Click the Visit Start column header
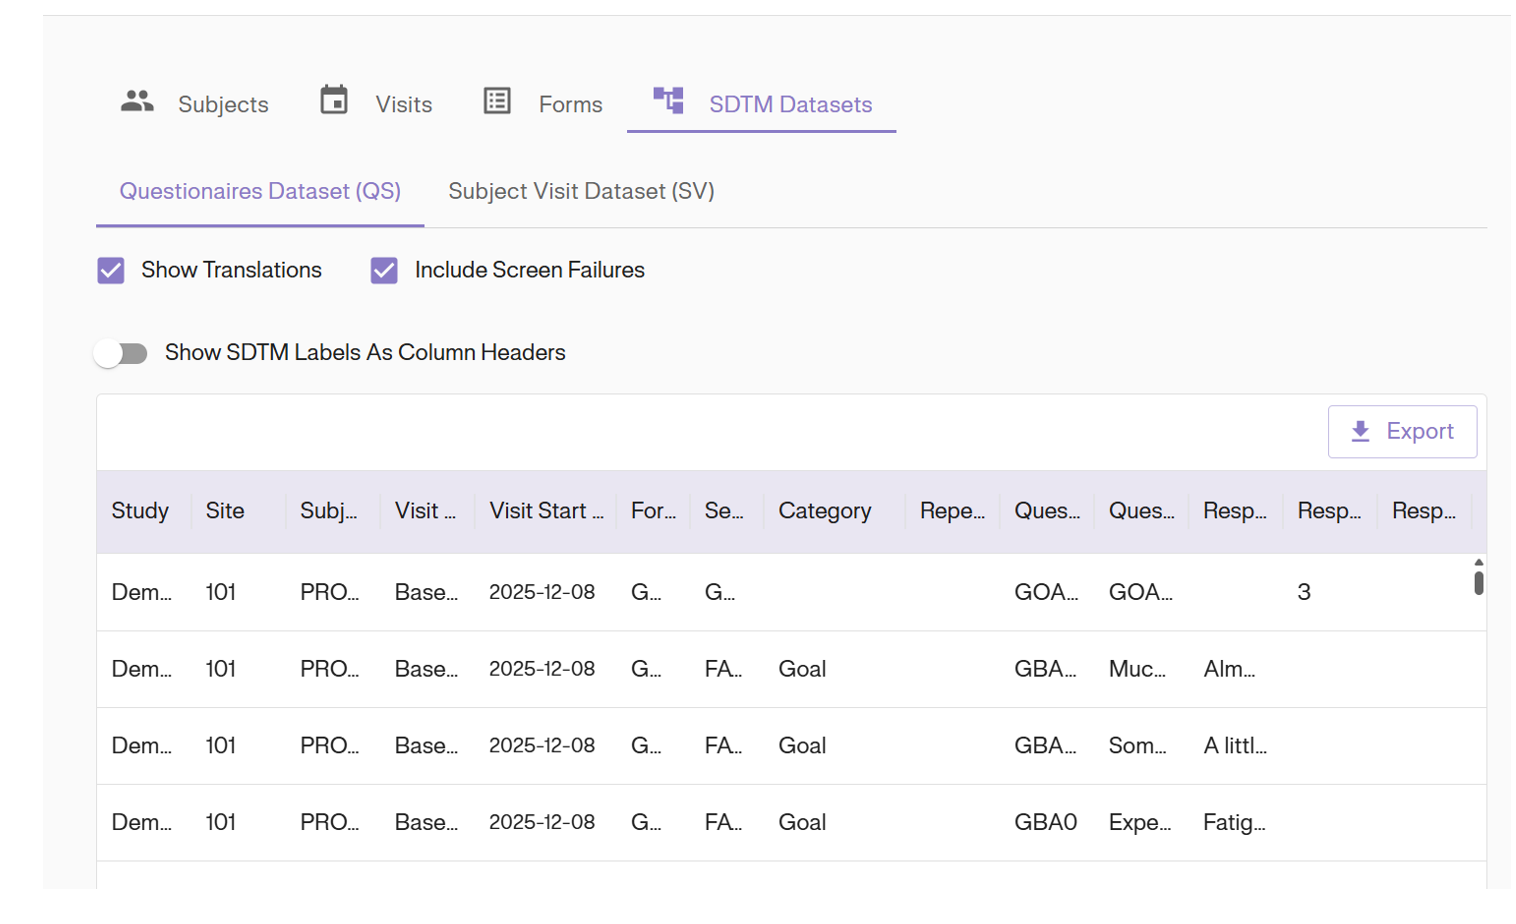Image resolution: width=1516 pixels, height=924 pixels. point(546,511)
